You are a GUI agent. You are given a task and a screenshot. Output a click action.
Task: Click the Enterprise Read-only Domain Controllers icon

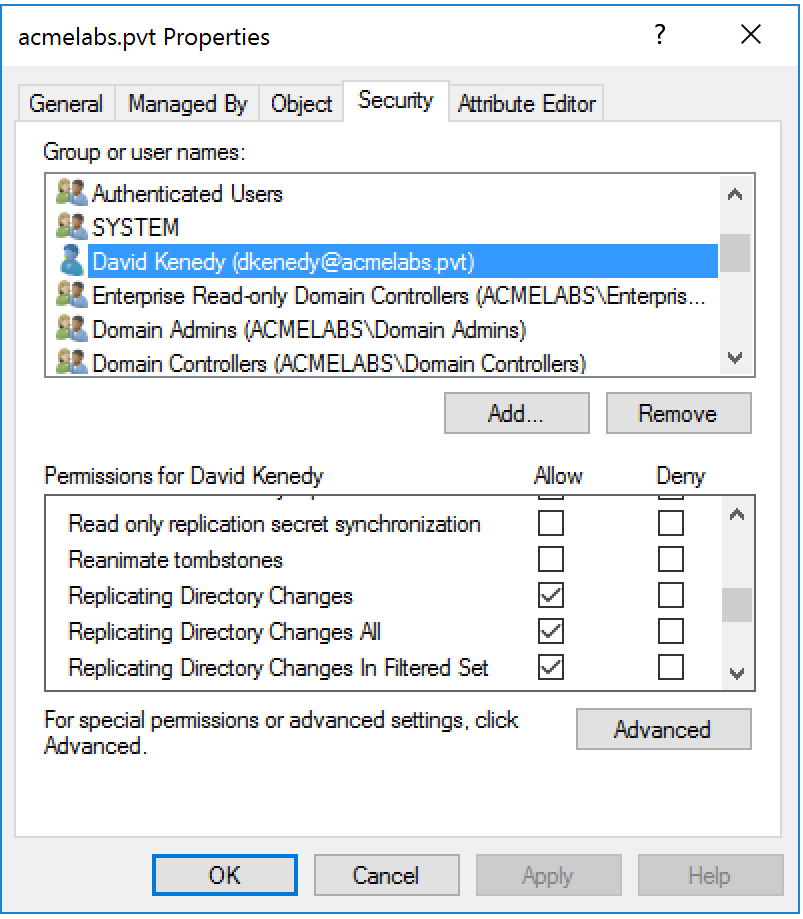72,293
